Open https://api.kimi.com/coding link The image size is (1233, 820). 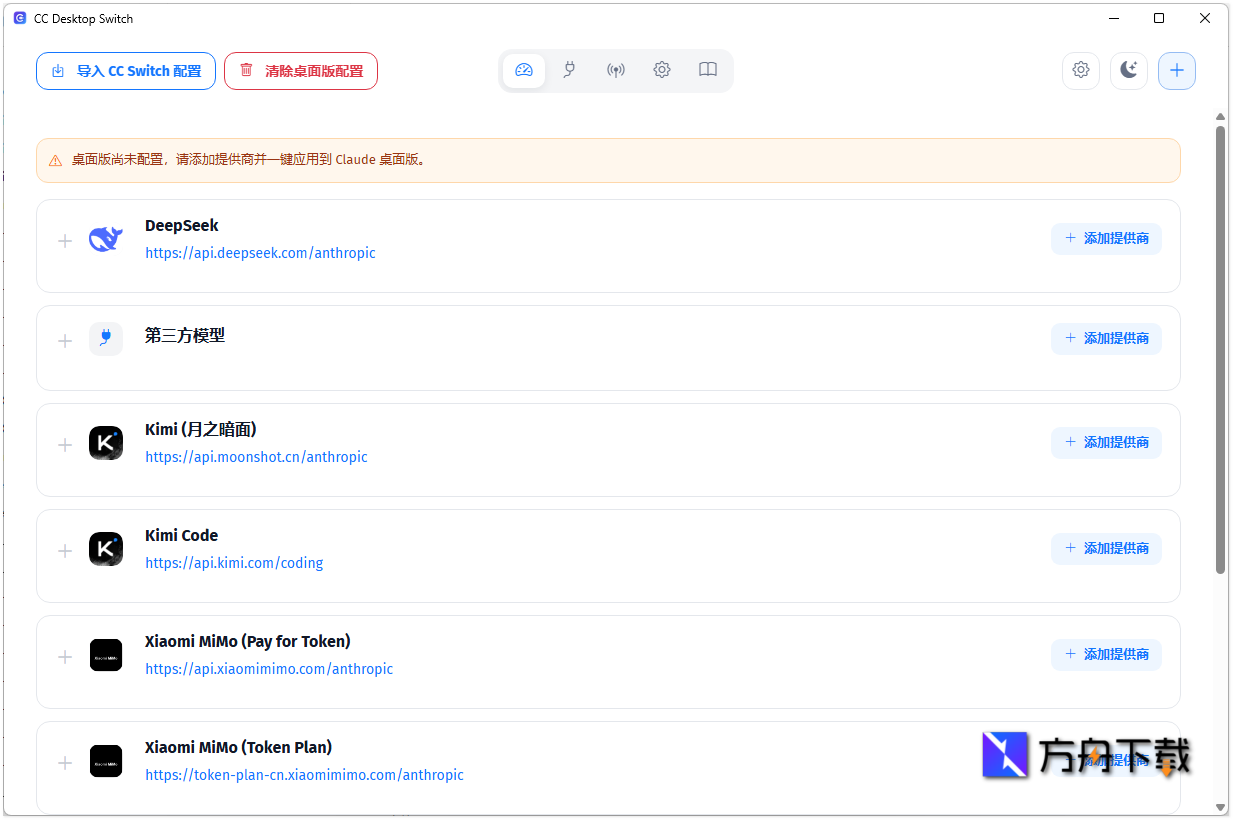coord(234,563)
